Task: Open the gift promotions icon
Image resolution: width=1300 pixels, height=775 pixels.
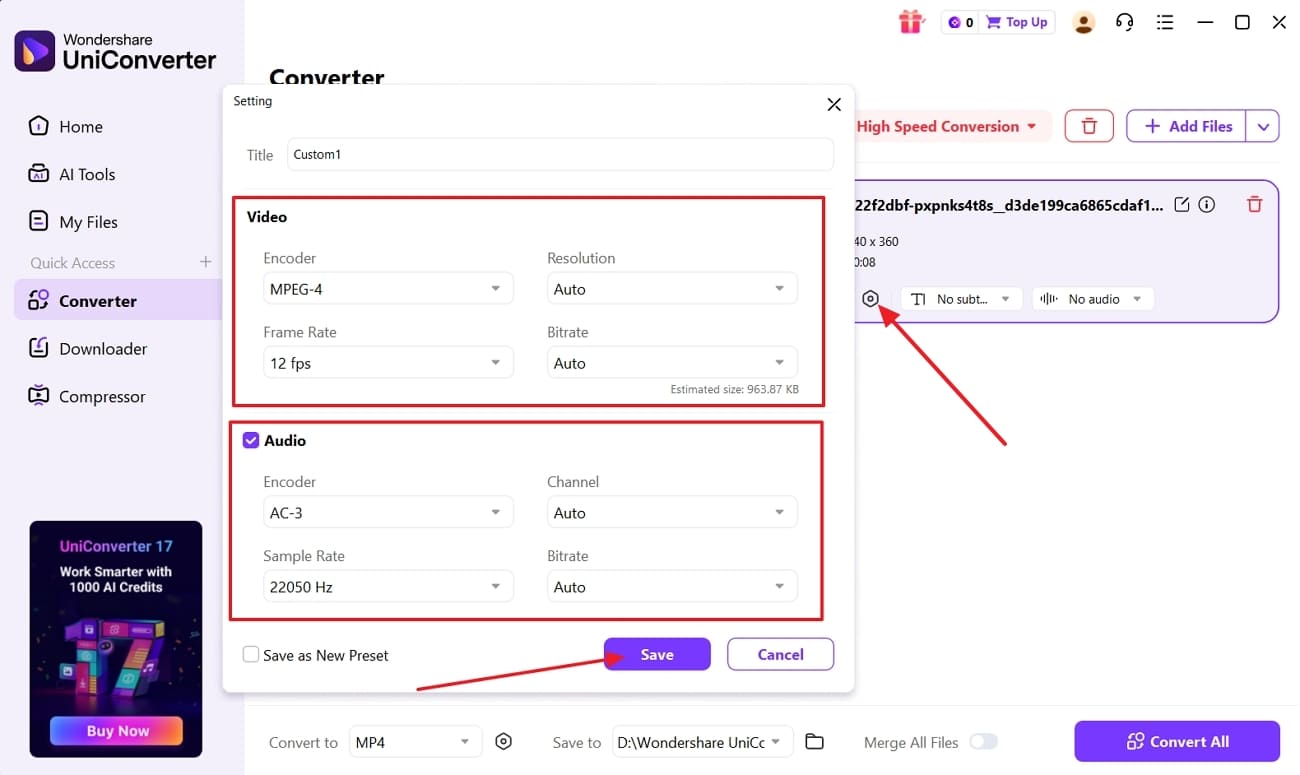Action: (911, 21)
